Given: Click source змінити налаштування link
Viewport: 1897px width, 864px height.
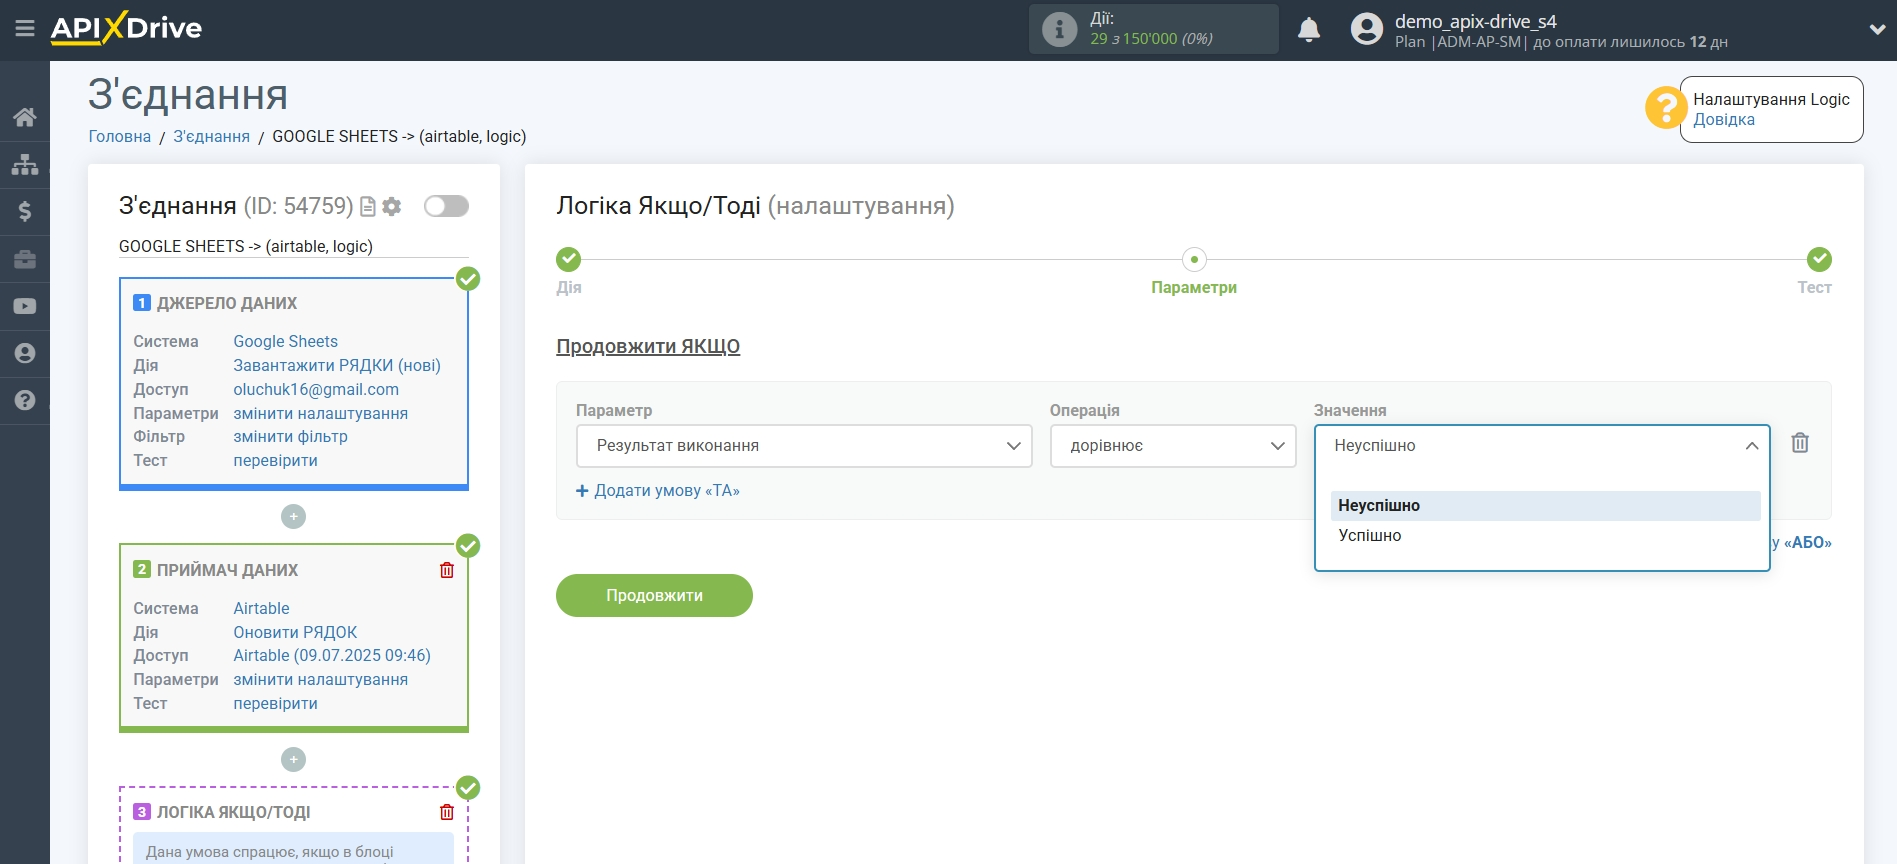Looking at the screenshot, I should 321,414.
